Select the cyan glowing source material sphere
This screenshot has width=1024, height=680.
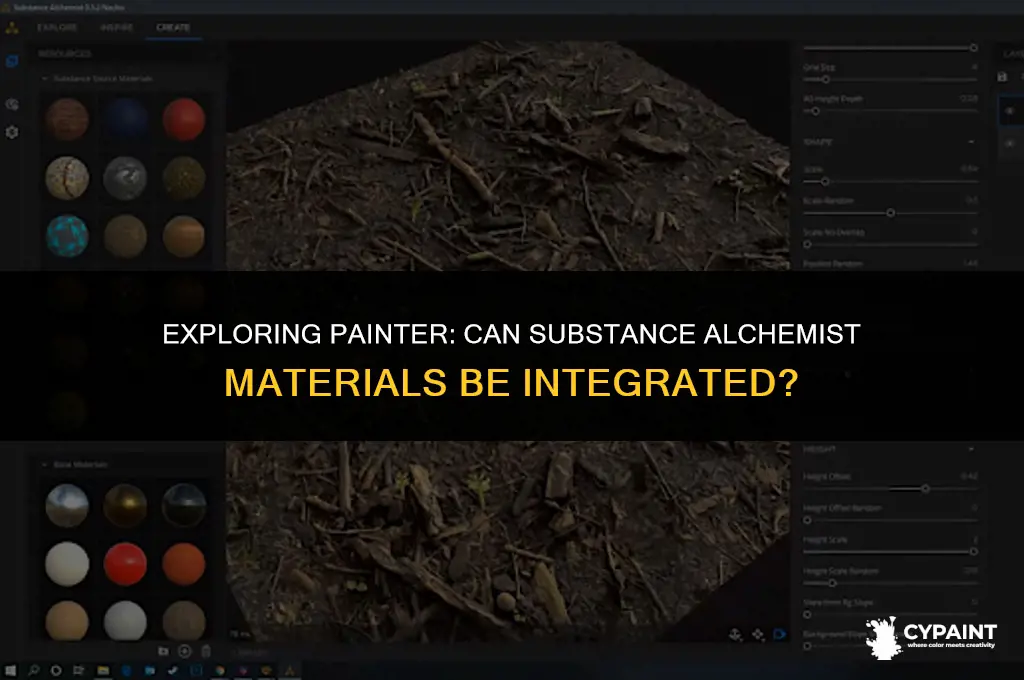67,236
